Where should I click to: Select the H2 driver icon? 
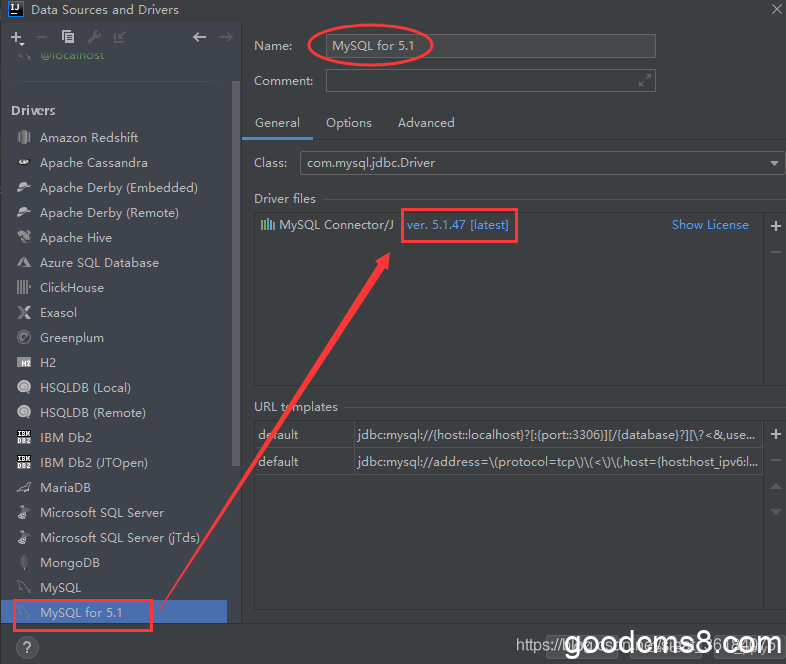(24, 362)
